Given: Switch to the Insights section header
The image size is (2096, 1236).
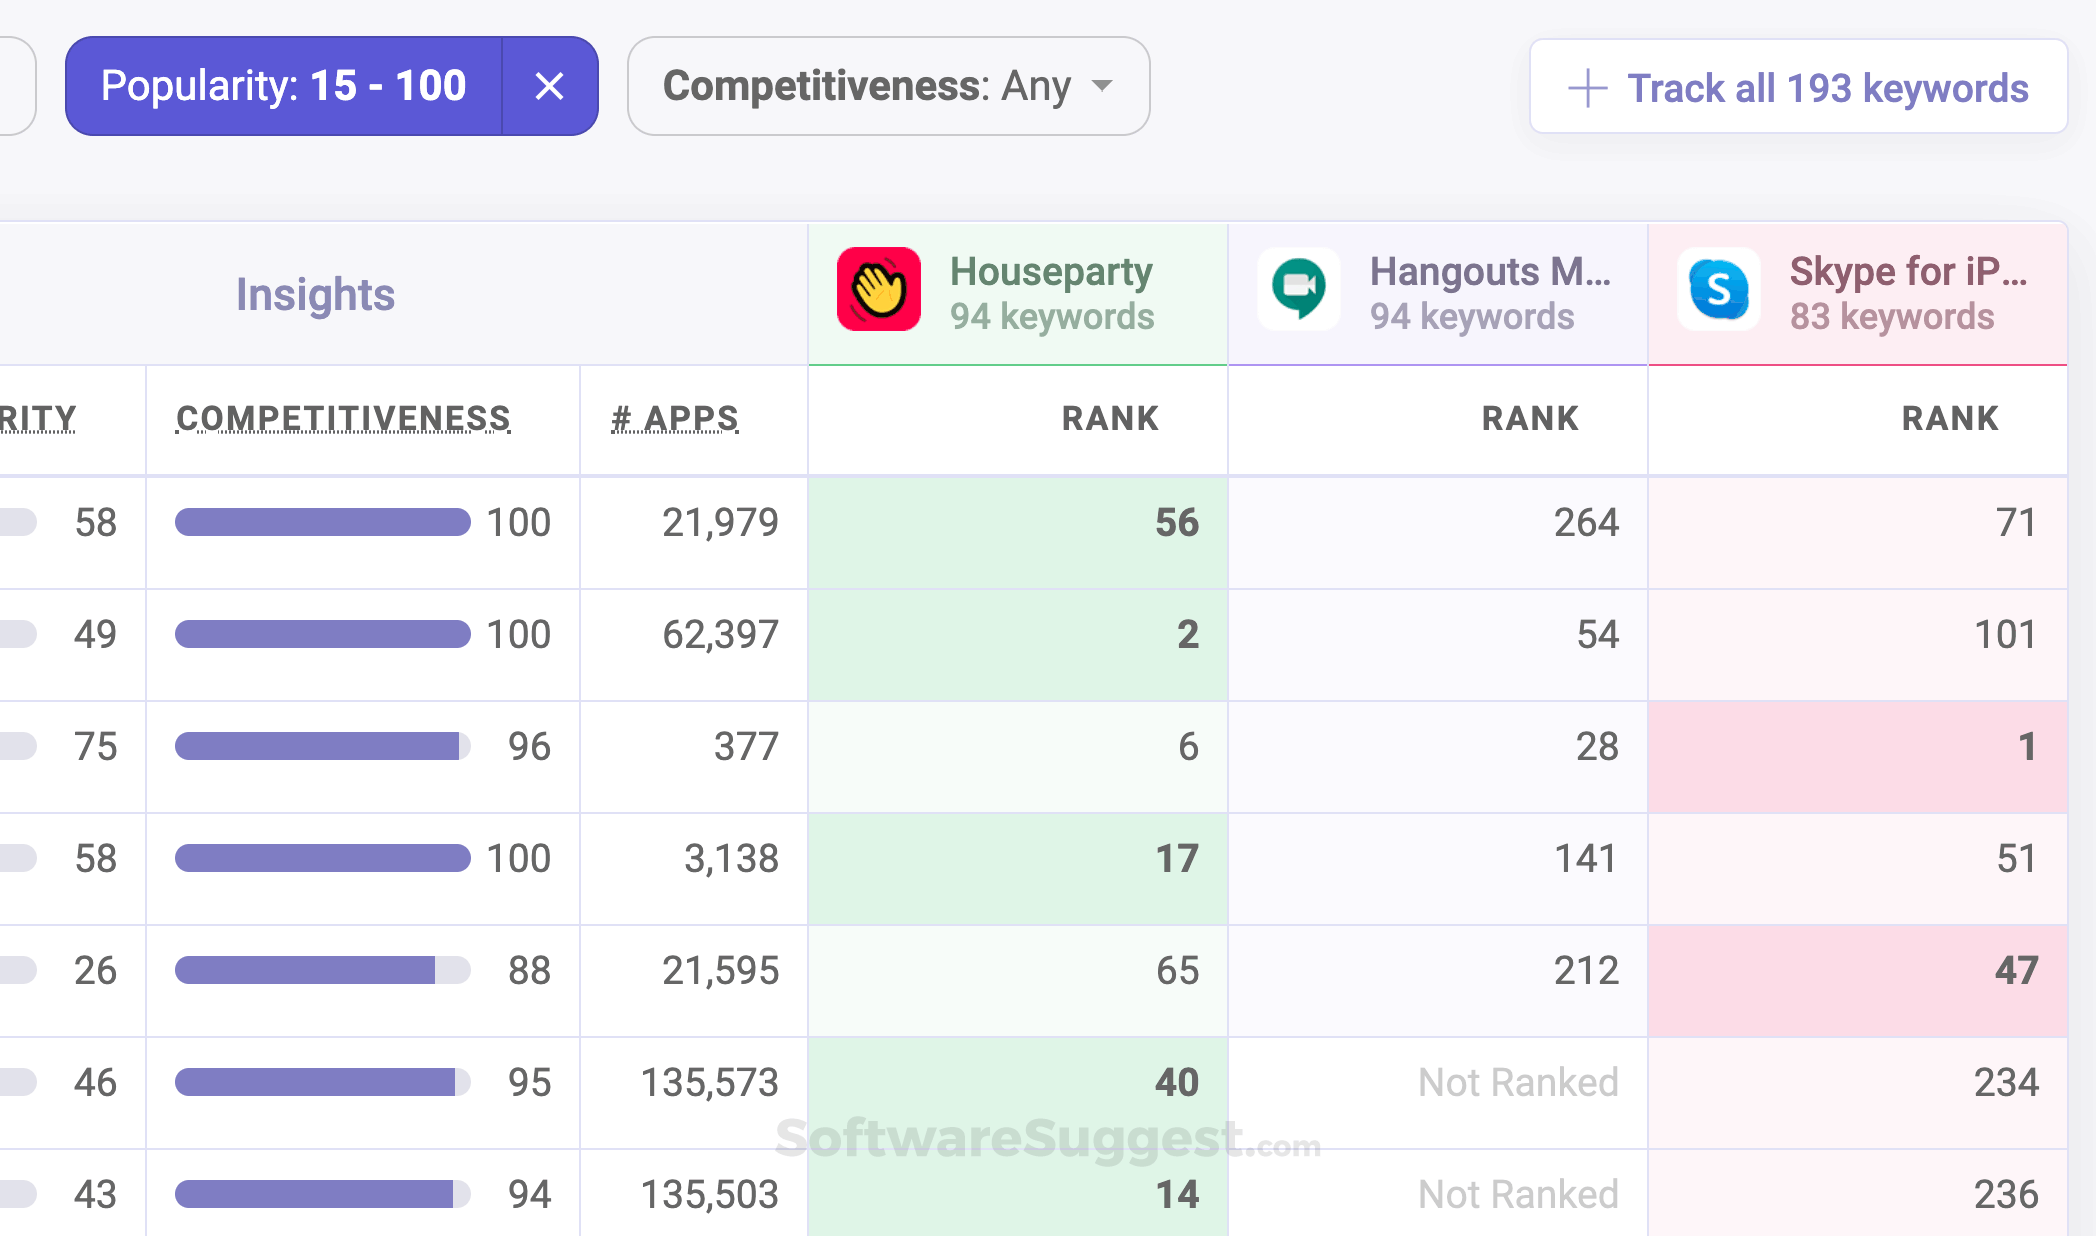Looking at the screenshot, I should coord(315,294).
